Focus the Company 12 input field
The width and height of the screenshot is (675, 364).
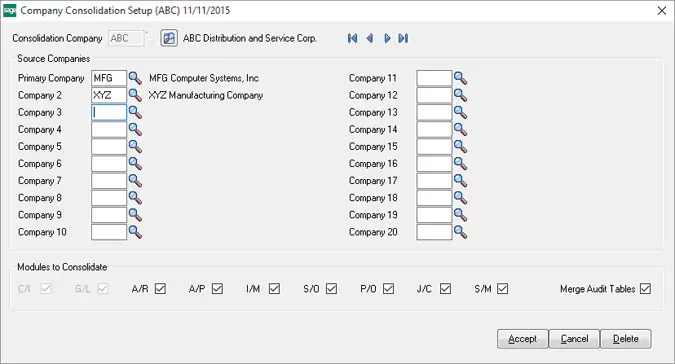click(x=434, y=95)
